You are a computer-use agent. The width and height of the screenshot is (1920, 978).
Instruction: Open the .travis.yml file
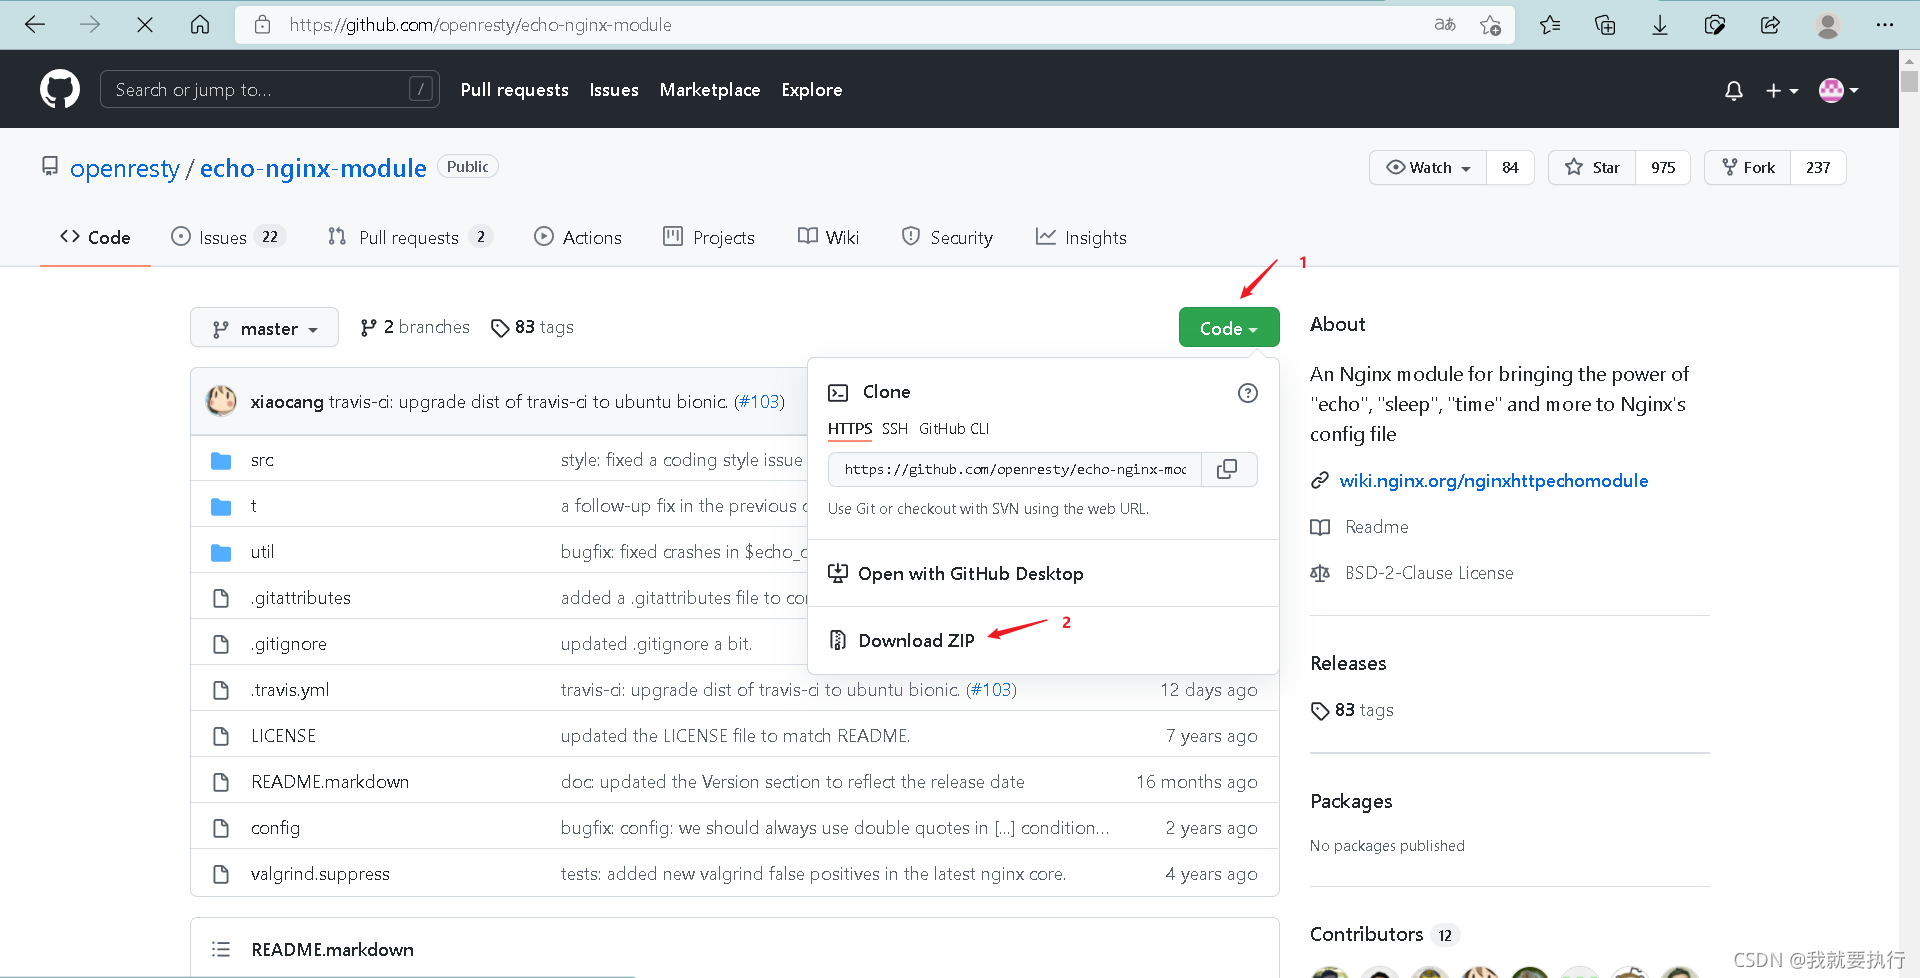point(290,690)
